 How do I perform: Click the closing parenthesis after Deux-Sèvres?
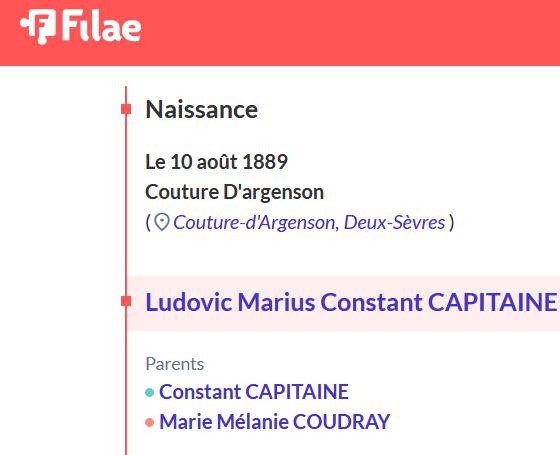tap(451, 222)
